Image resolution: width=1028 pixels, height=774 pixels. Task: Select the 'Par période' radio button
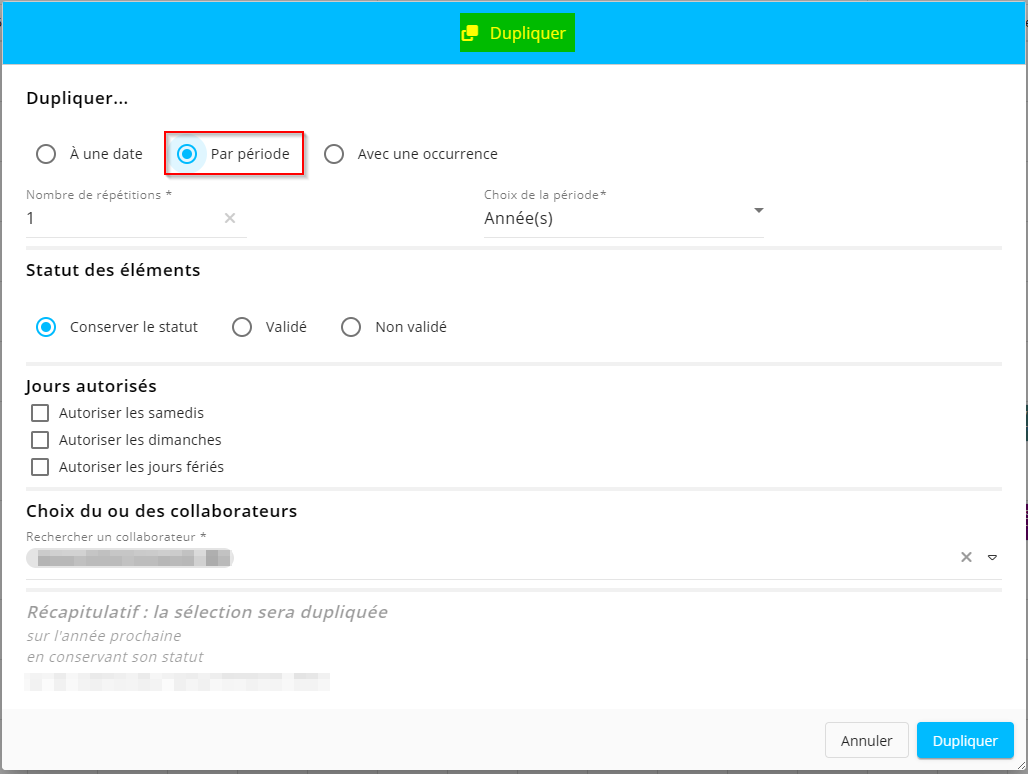(x=186, y=154)
